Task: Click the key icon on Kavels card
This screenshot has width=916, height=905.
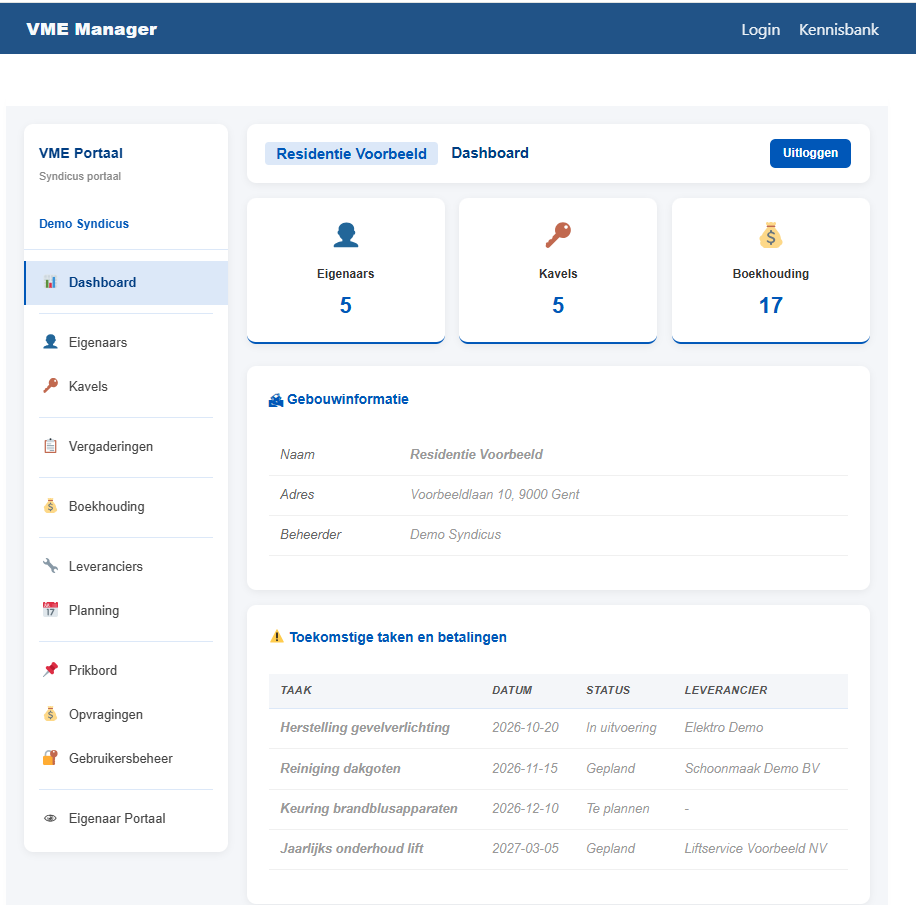Action: [558, 235]
